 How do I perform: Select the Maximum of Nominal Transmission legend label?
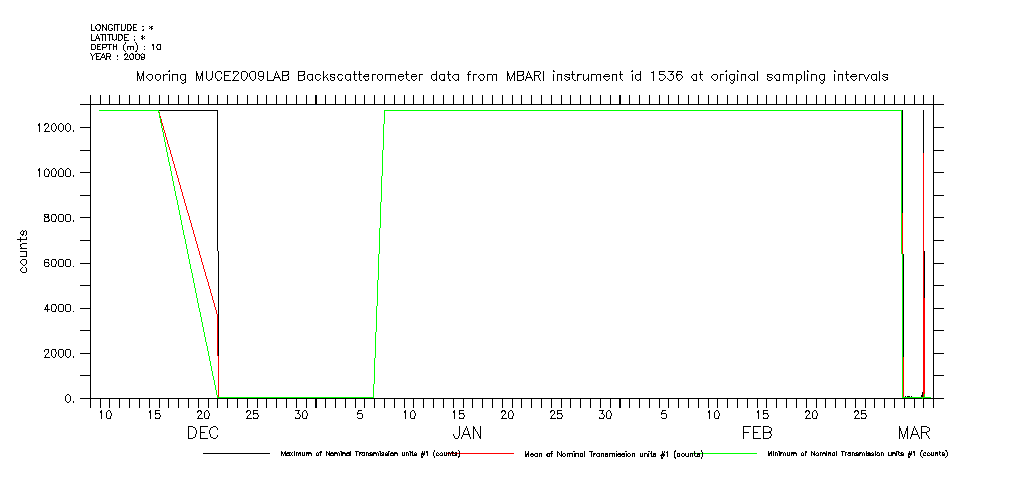[369, 454]
